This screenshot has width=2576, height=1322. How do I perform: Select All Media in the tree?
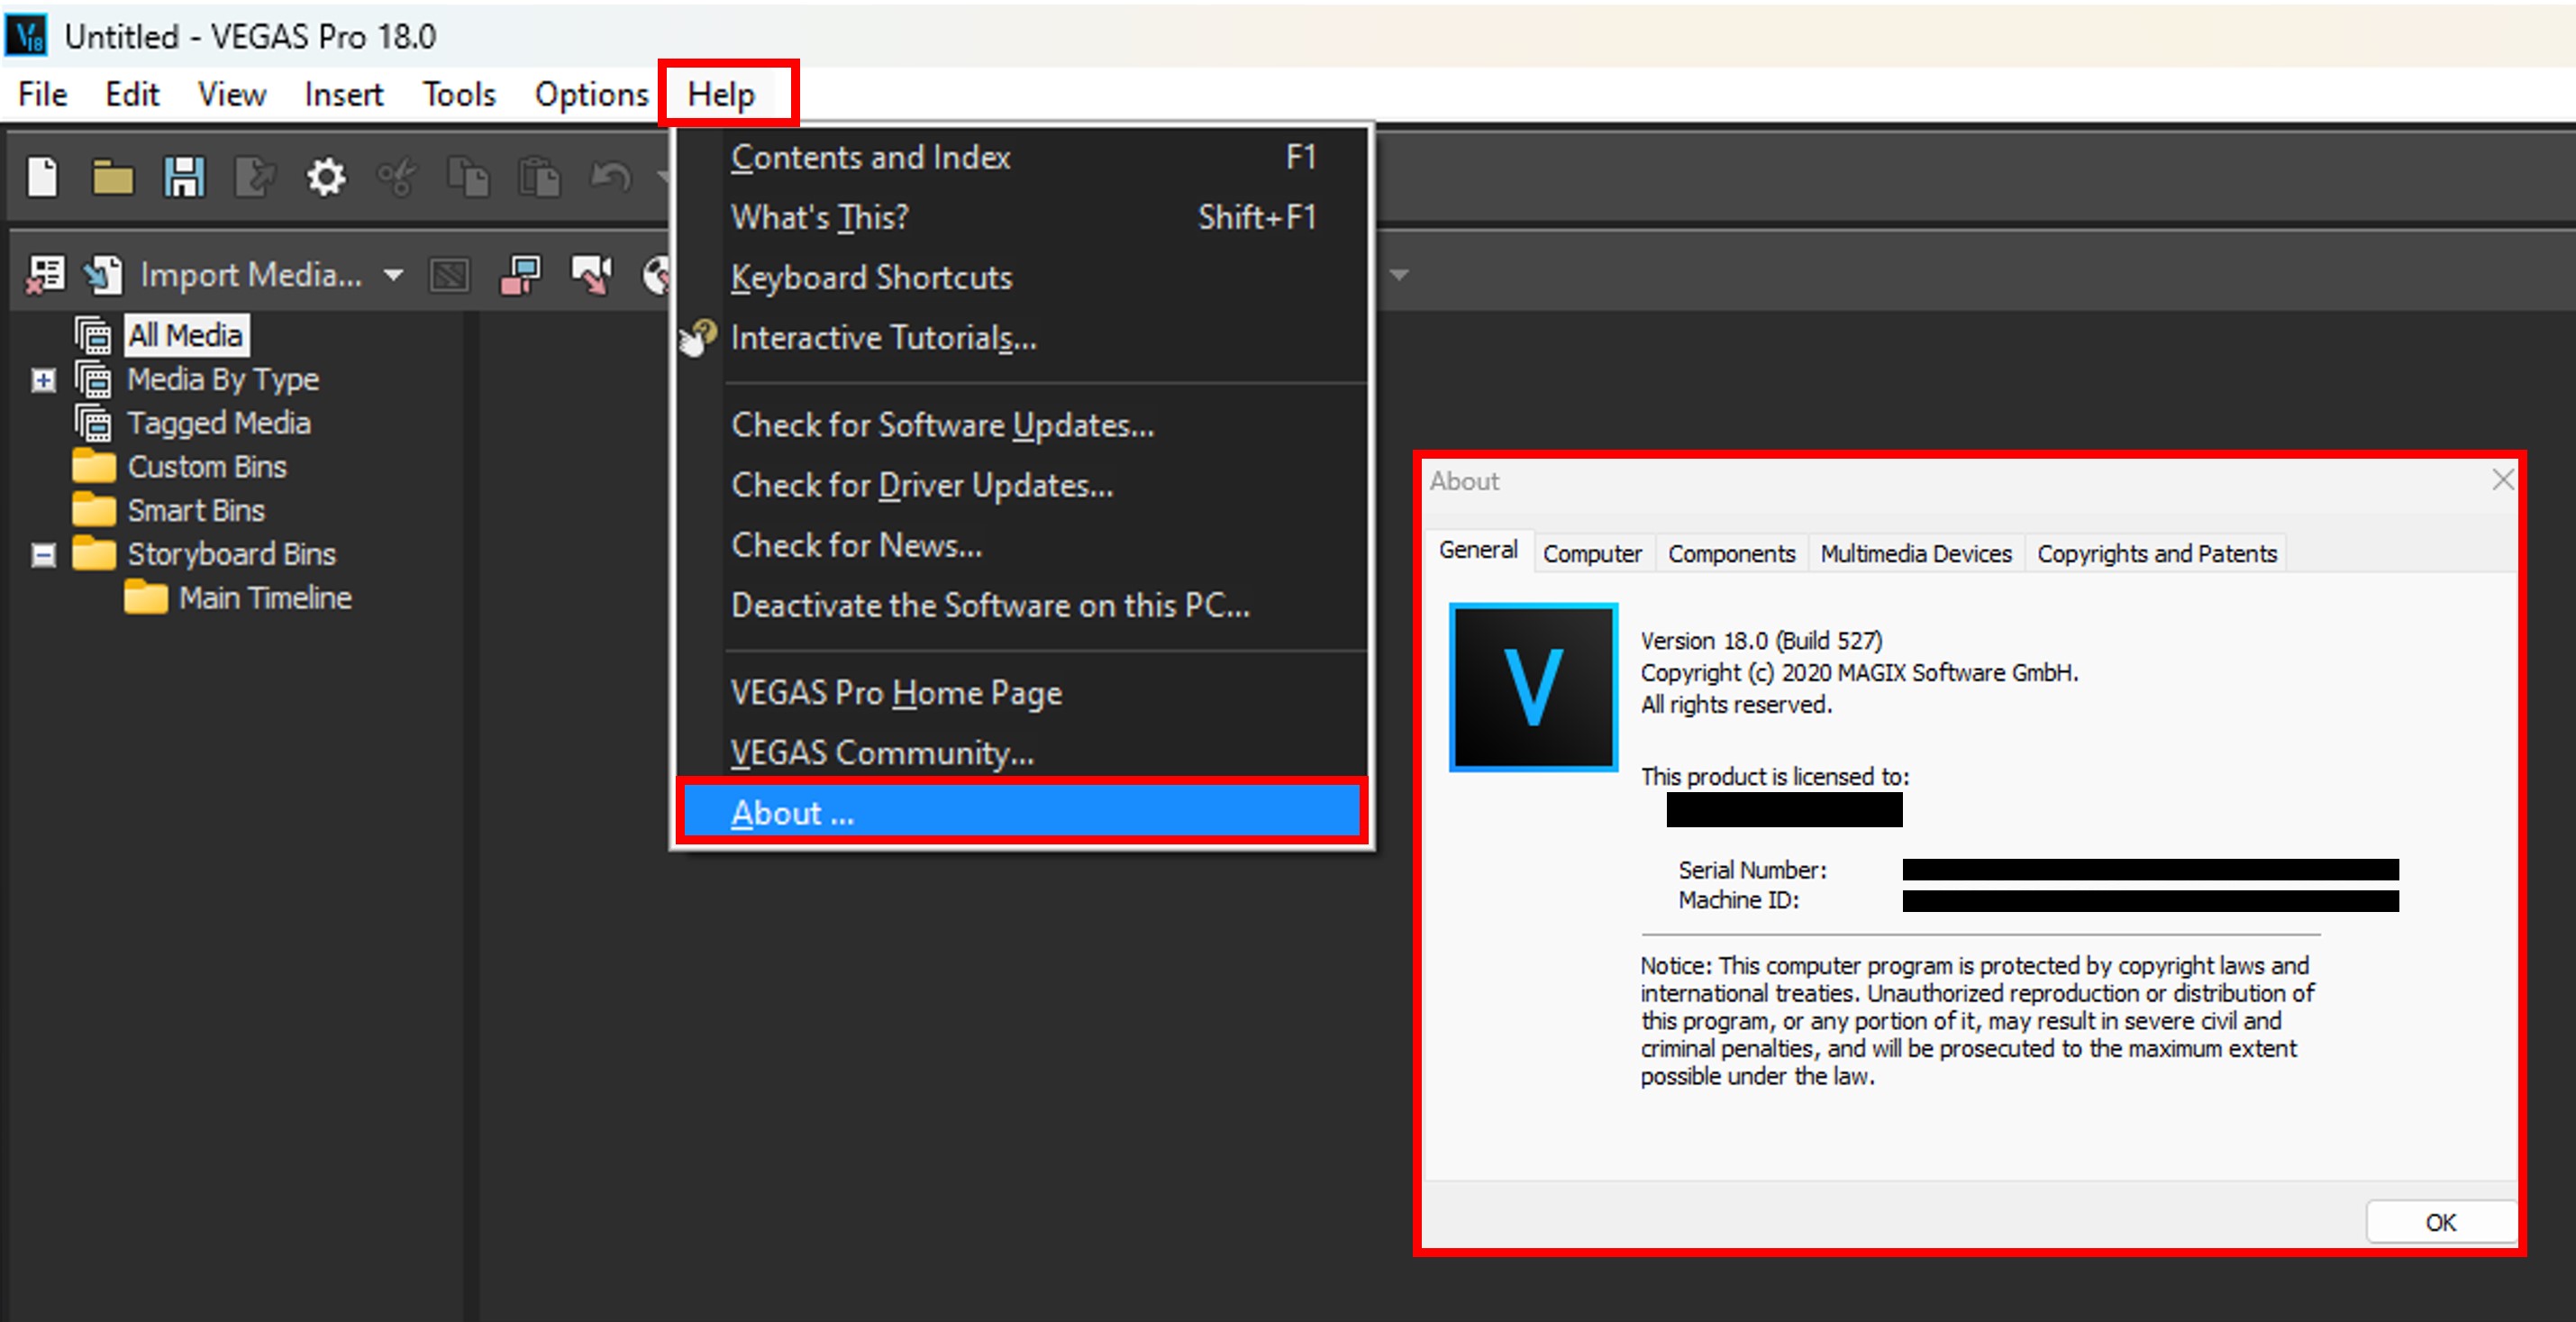[186, 335]
